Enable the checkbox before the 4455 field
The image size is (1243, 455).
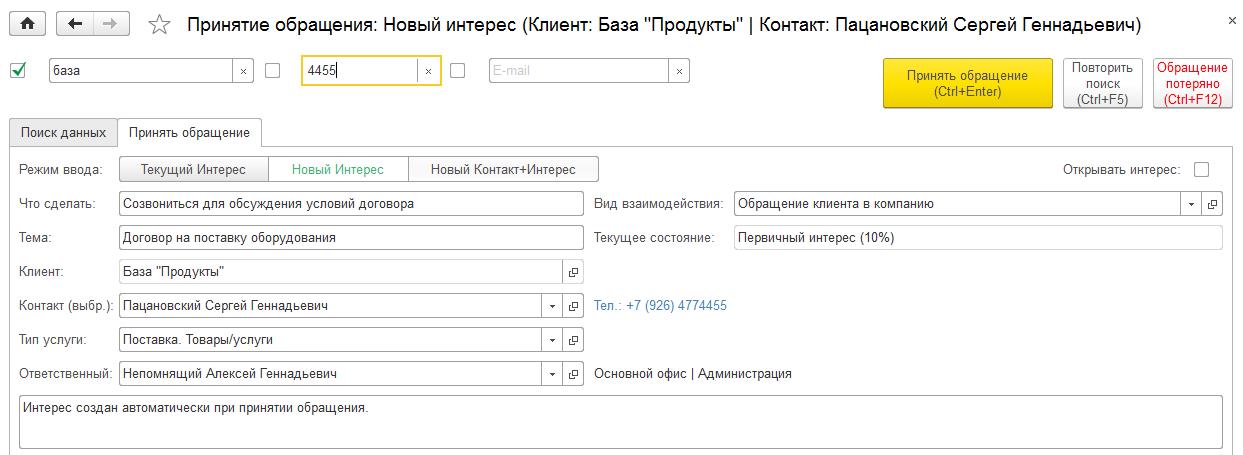(272, 71)
